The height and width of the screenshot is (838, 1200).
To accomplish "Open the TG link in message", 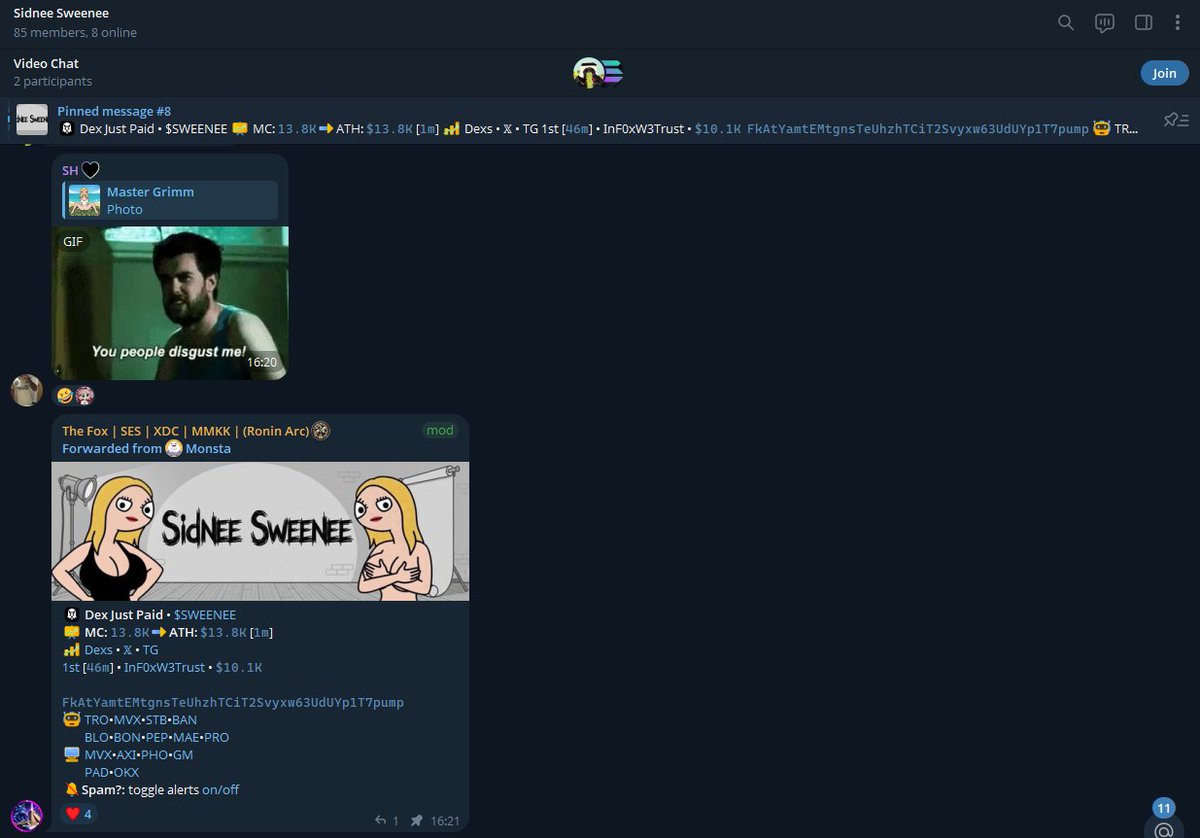I will [150, 650].
